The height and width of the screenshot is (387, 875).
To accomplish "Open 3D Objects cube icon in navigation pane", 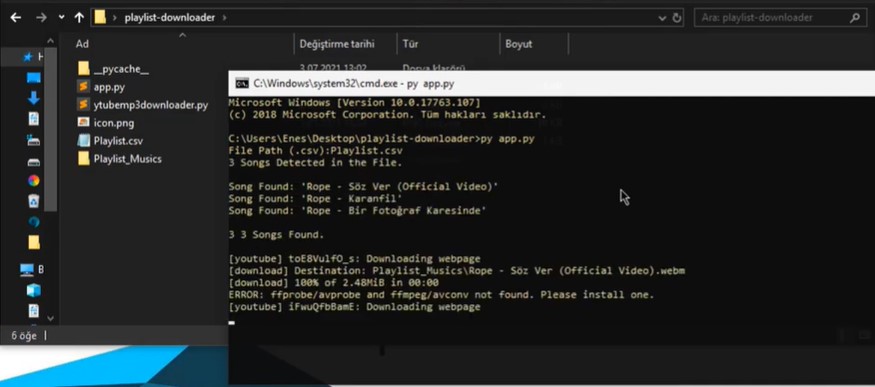I will coord(33,291).
